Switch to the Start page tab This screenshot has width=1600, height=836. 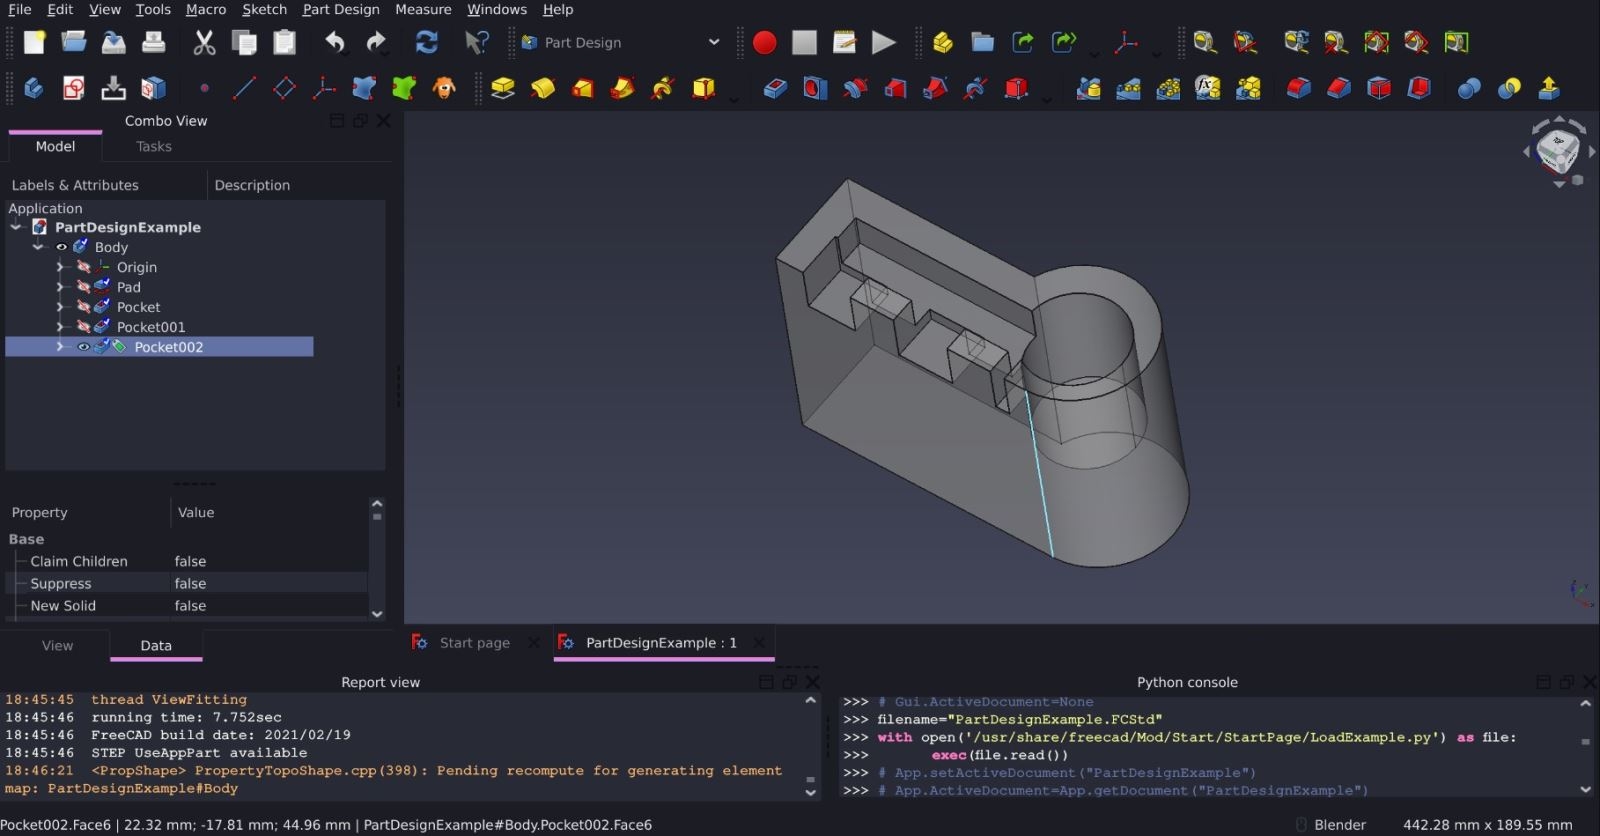point(474,643)
